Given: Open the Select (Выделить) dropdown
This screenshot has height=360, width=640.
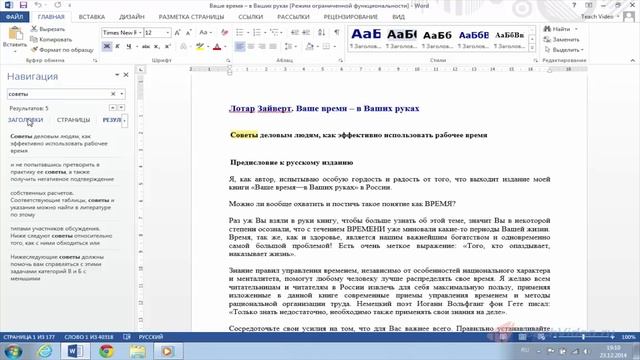Looking at the screenshot, I should point(564,50).
